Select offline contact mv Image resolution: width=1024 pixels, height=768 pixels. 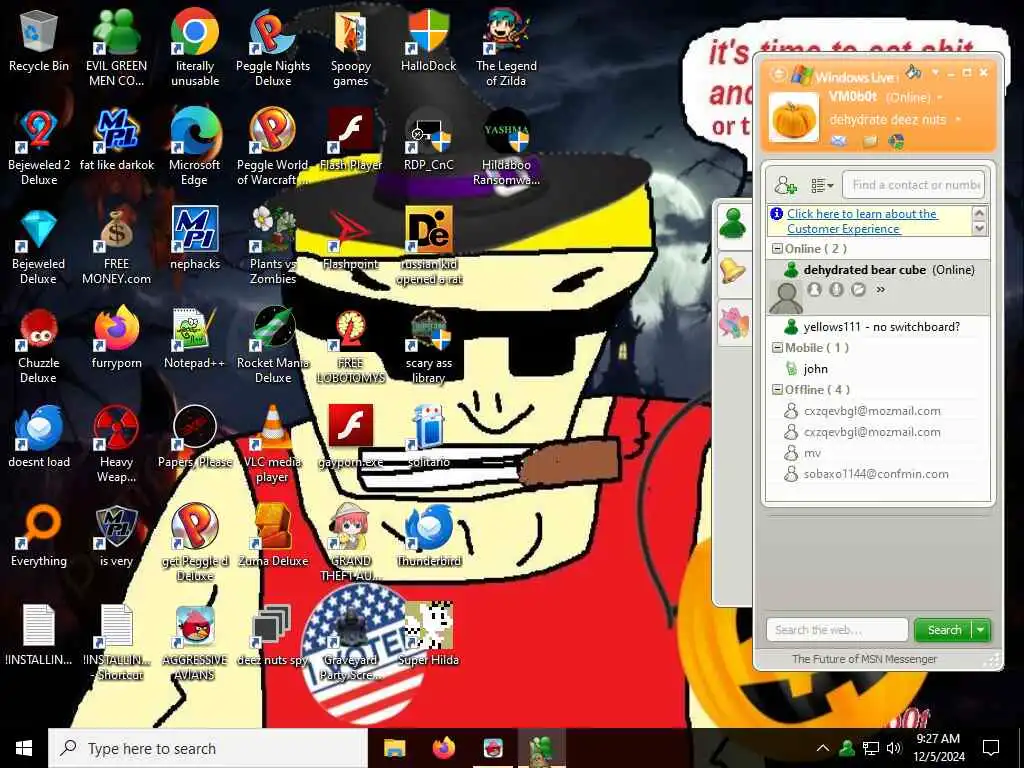(812, 453)
